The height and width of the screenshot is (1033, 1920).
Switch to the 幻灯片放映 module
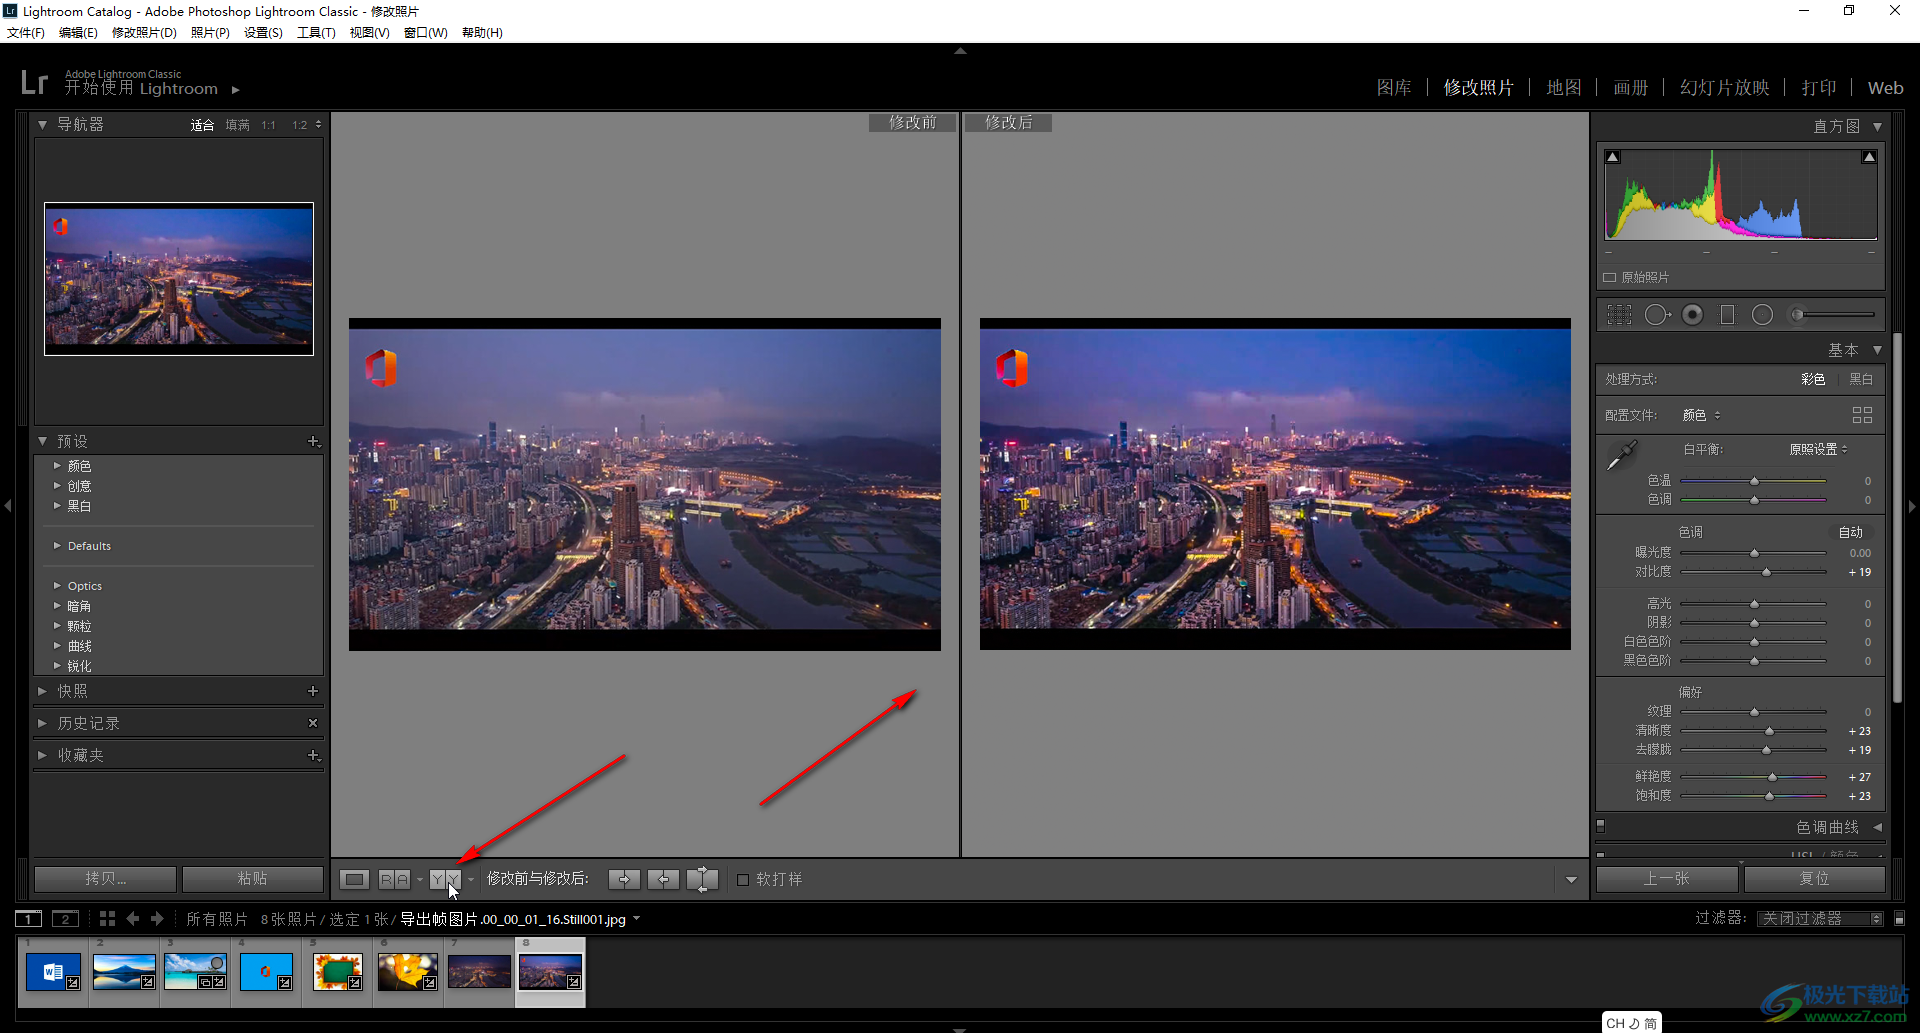(1725, 88)
